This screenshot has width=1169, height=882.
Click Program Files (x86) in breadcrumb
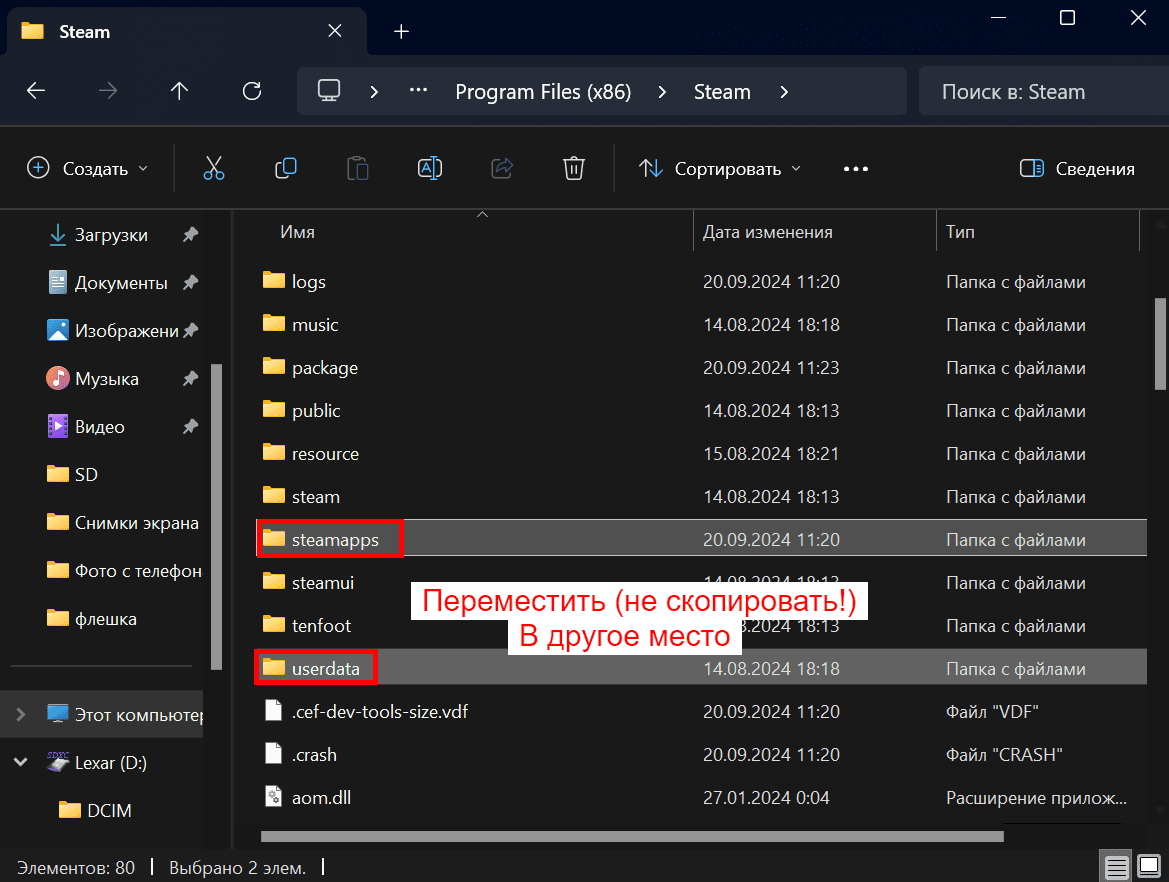click(543, 92)
